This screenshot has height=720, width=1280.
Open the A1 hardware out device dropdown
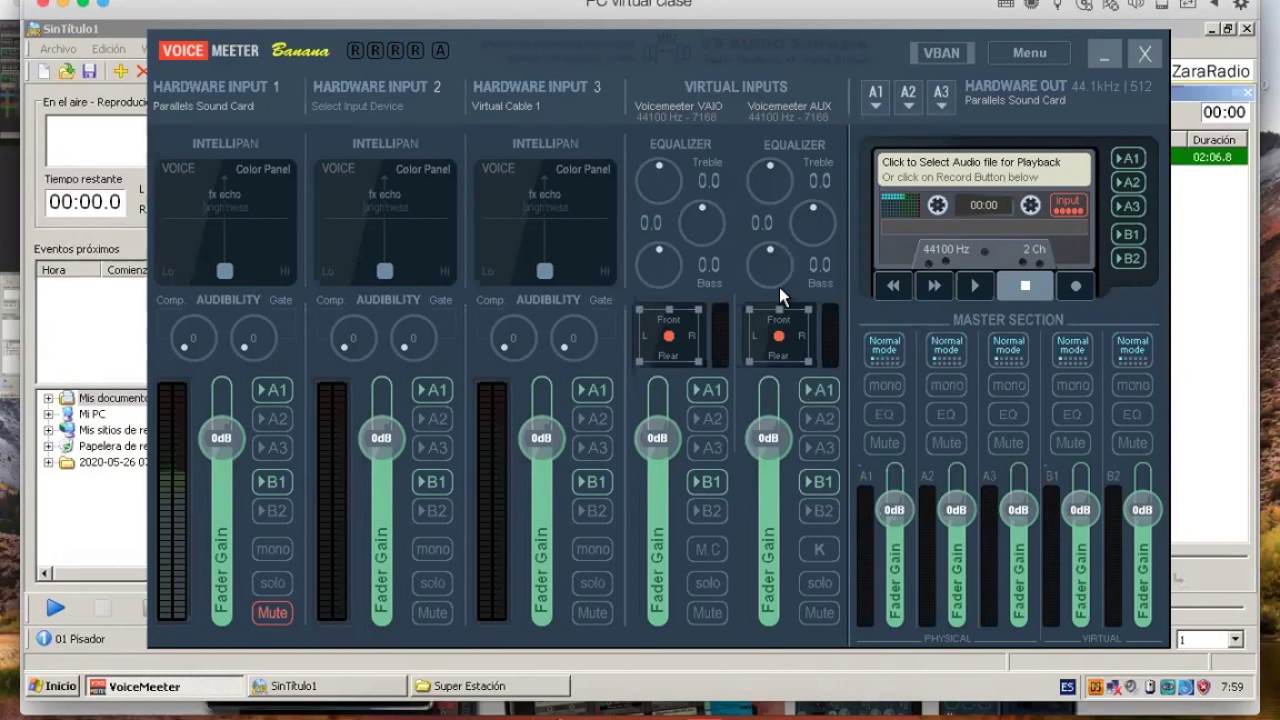(876, 97)
